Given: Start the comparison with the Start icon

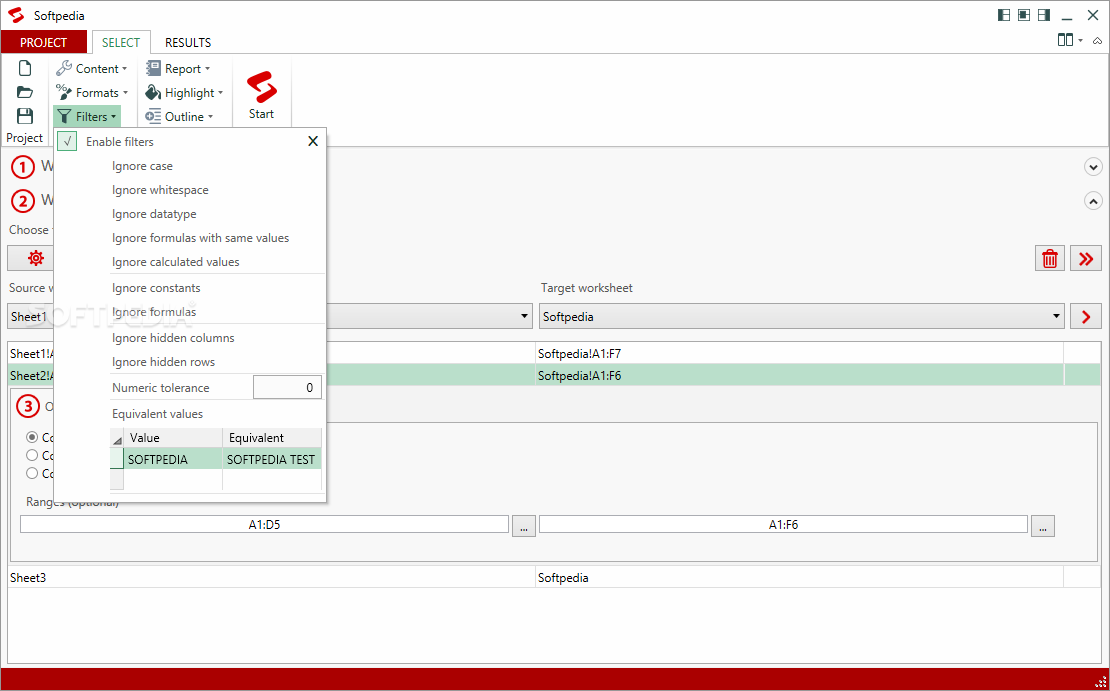Looking at the screenshot, I should [x=261, y=96].
